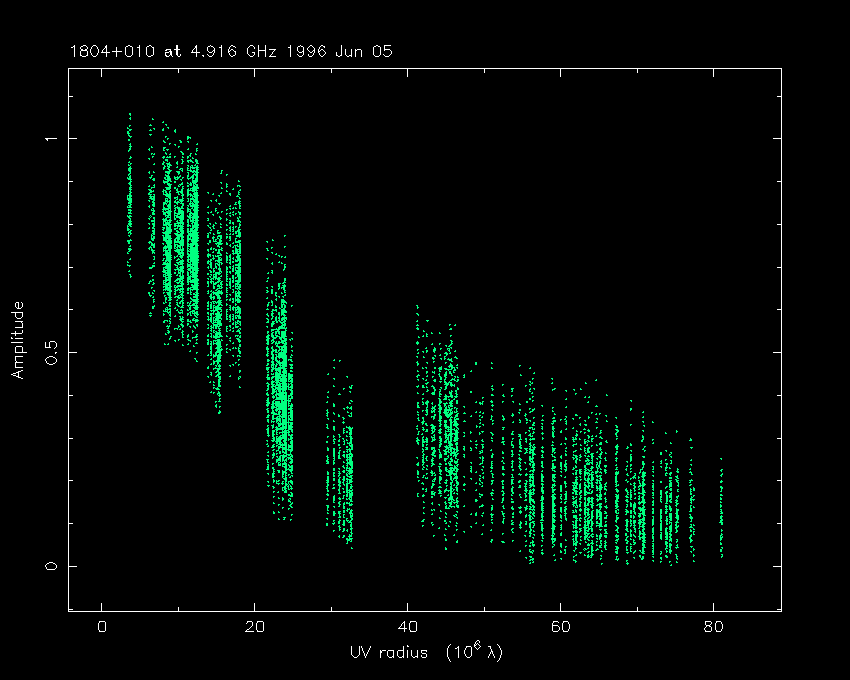Click the 'Amplitude' y-axis label
Screen dimensions: 850x680
point(17,340)
